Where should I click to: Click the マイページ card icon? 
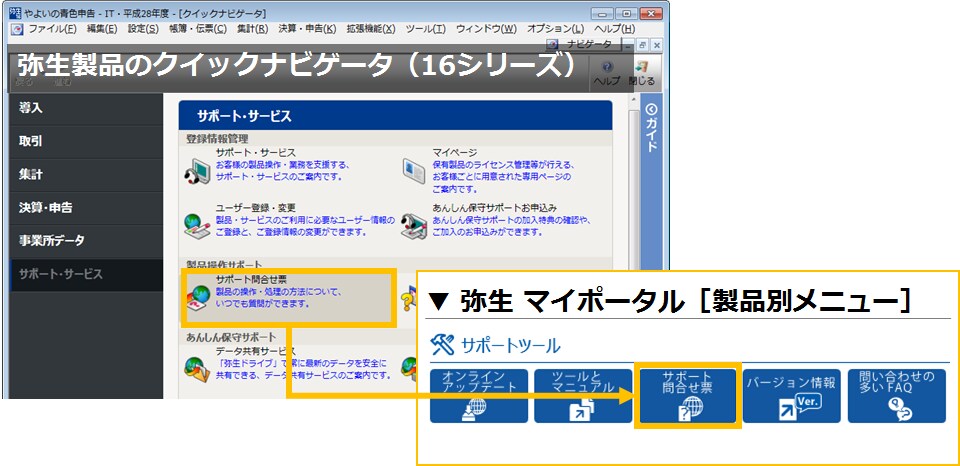[x=414, y=171]
